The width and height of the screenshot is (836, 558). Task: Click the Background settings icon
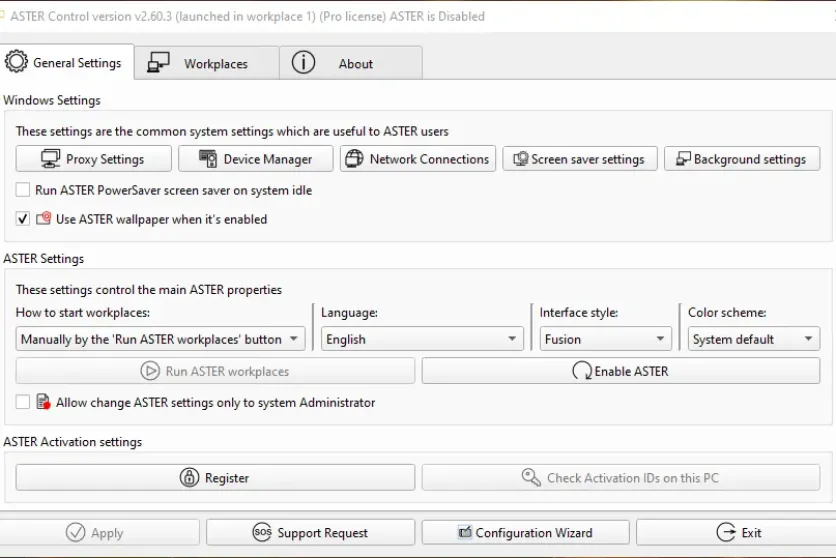[x=683, y=159]
